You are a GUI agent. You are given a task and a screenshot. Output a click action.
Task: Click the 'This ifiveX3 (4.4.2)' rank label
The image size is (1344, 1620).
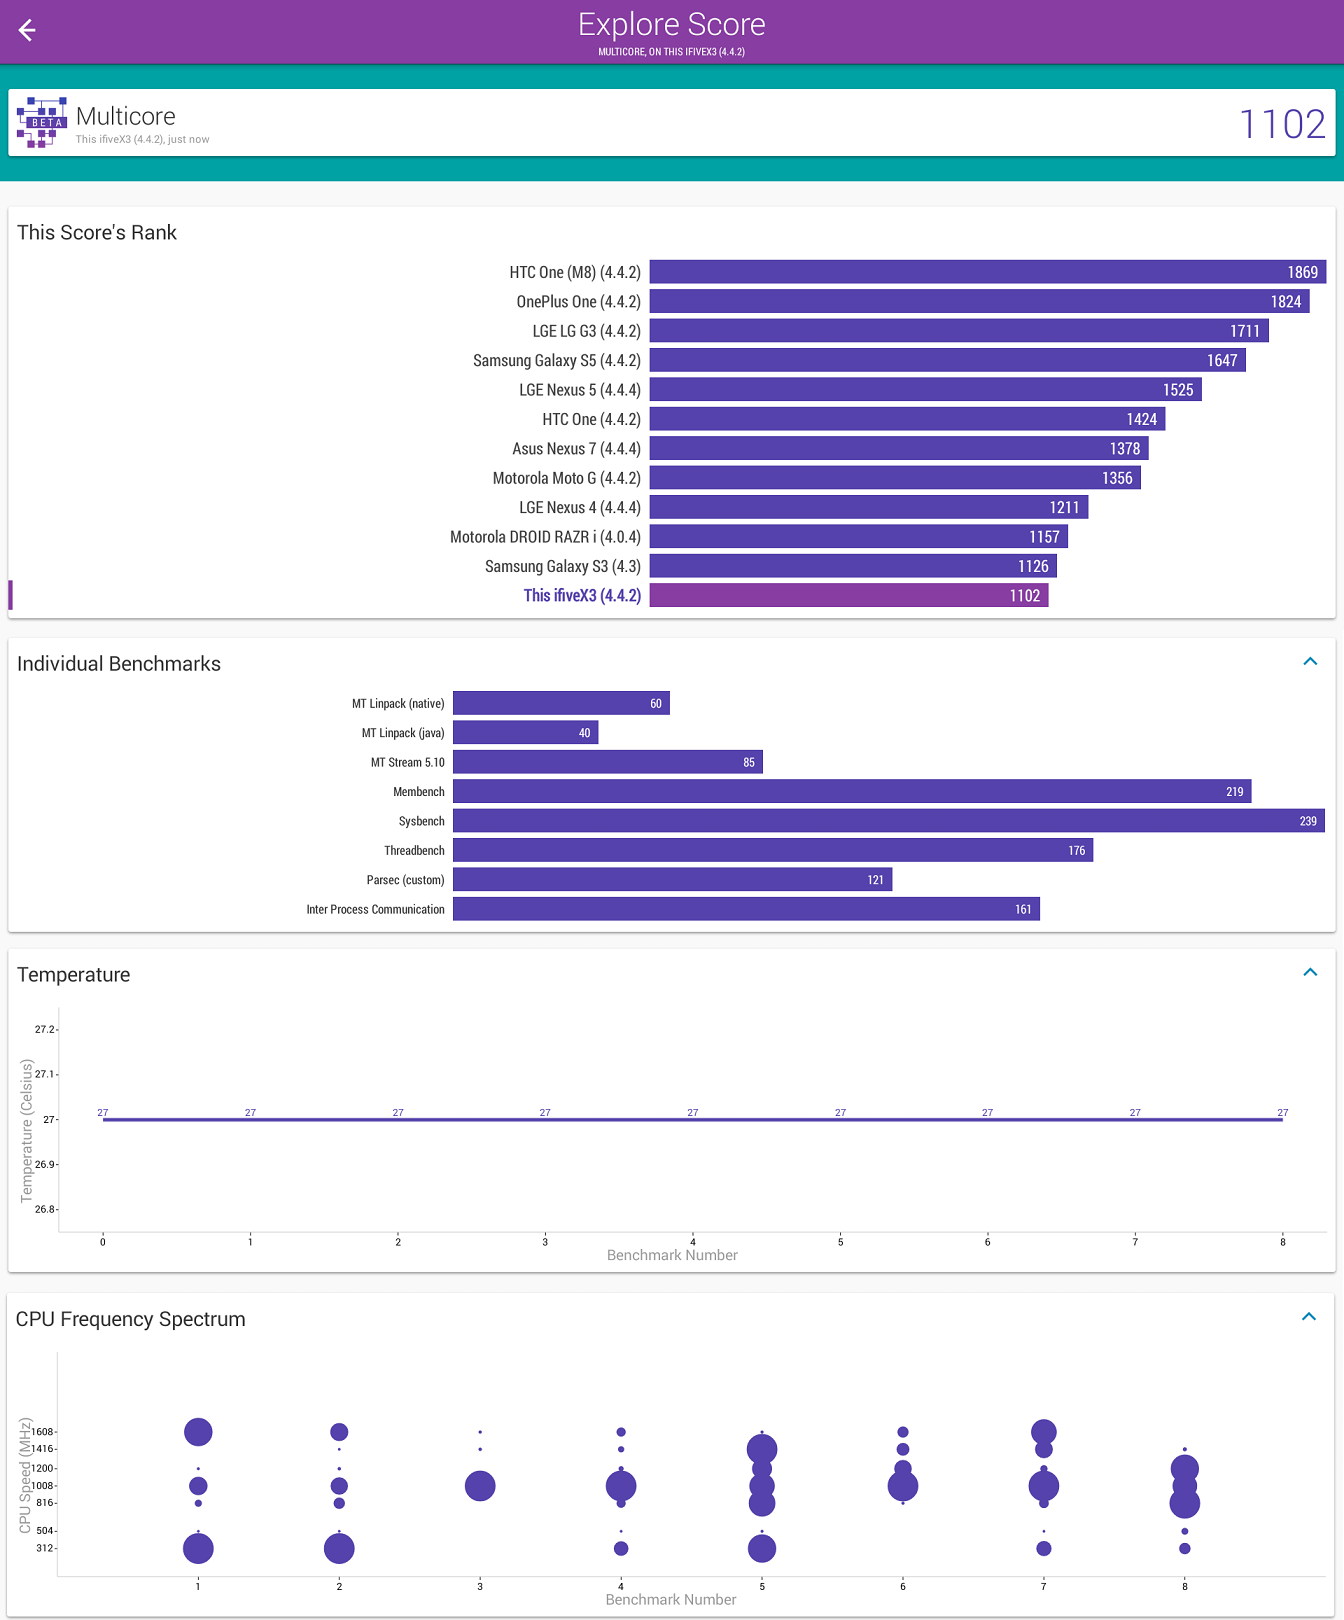[x=582, y=595]
